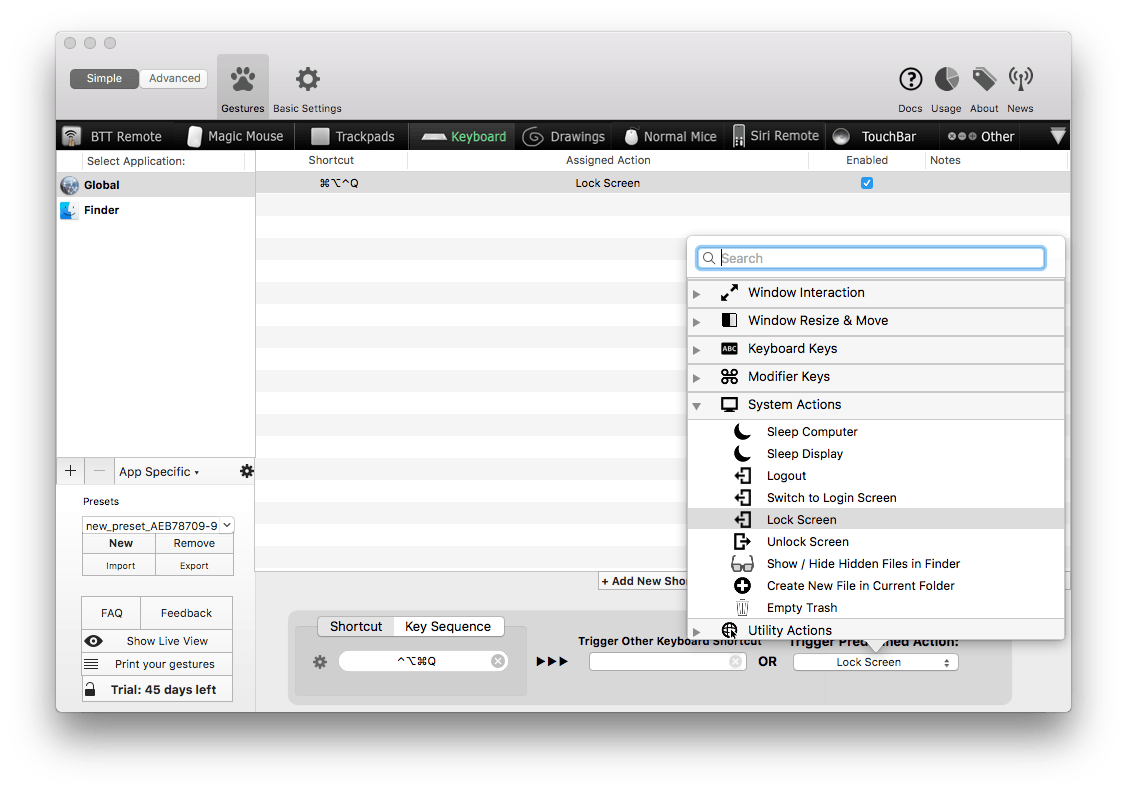Select Key Sequence segment
1127x792 pixels.
click(448, 627)
